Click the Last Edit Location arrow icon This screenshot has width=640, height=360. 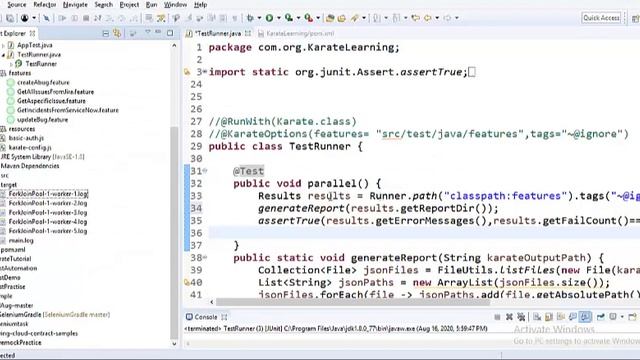416,18
